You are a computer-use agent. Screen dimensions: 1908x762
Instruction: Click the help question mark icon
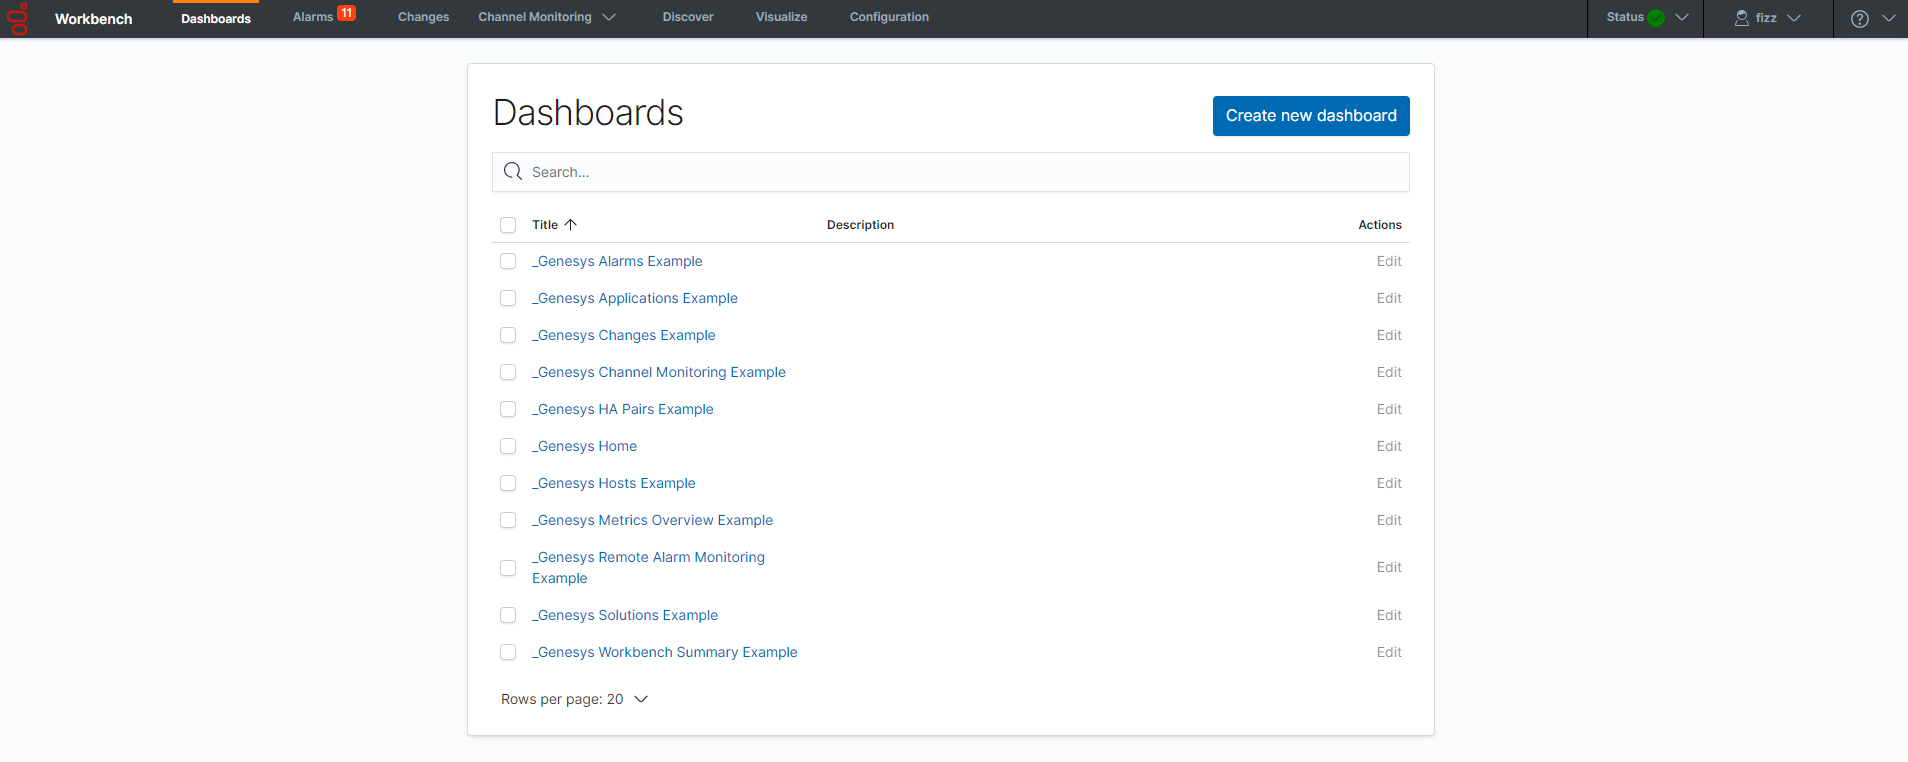point(1860,19)
